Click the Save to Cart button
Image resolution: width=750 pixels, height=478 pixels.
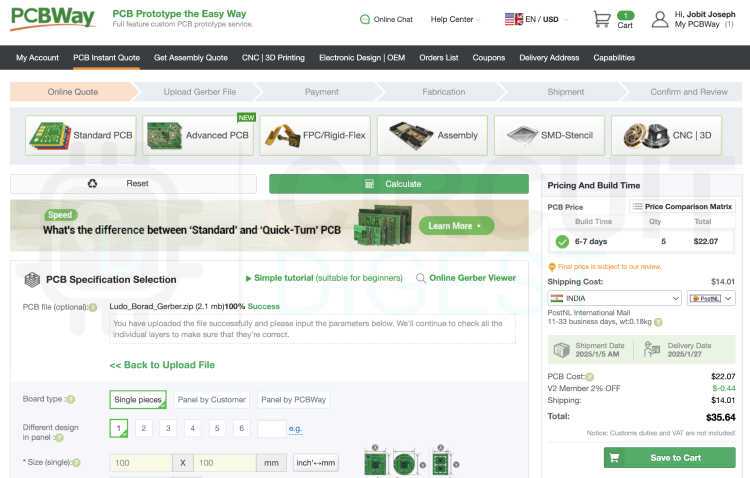(670, 458)
